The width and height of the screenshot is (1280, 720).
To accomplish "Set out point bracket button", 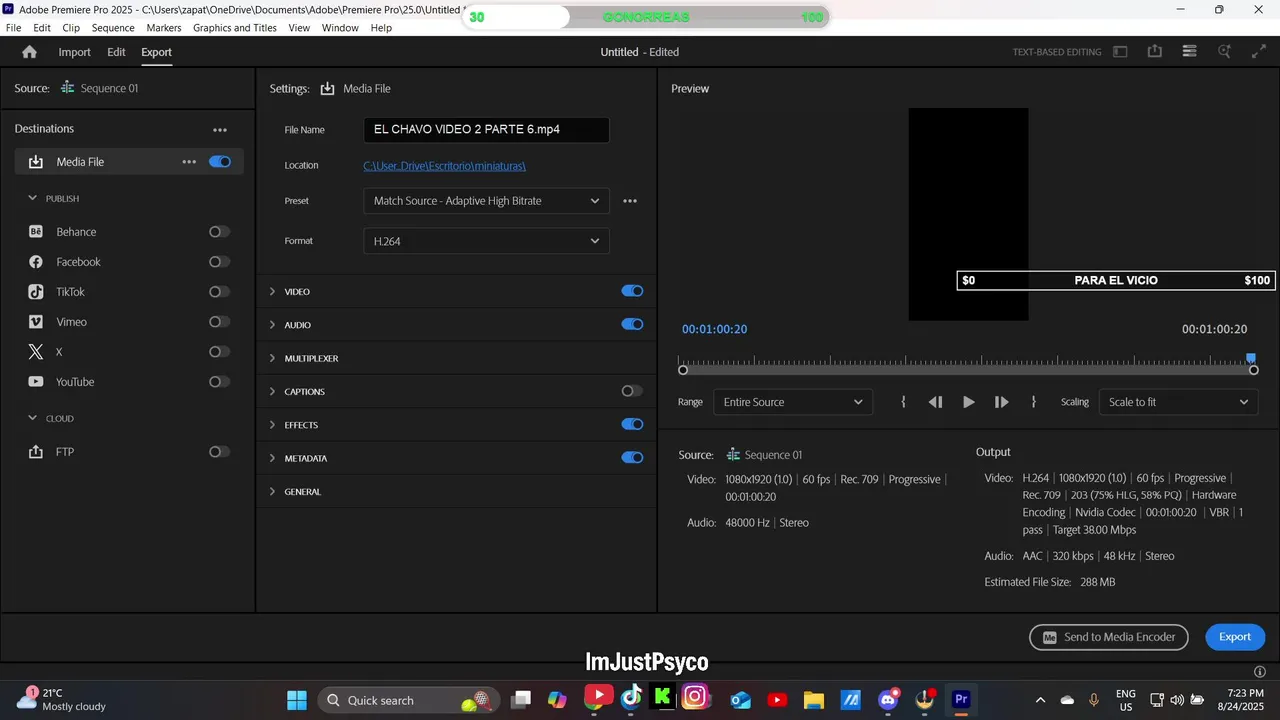I will [1033, 402].
